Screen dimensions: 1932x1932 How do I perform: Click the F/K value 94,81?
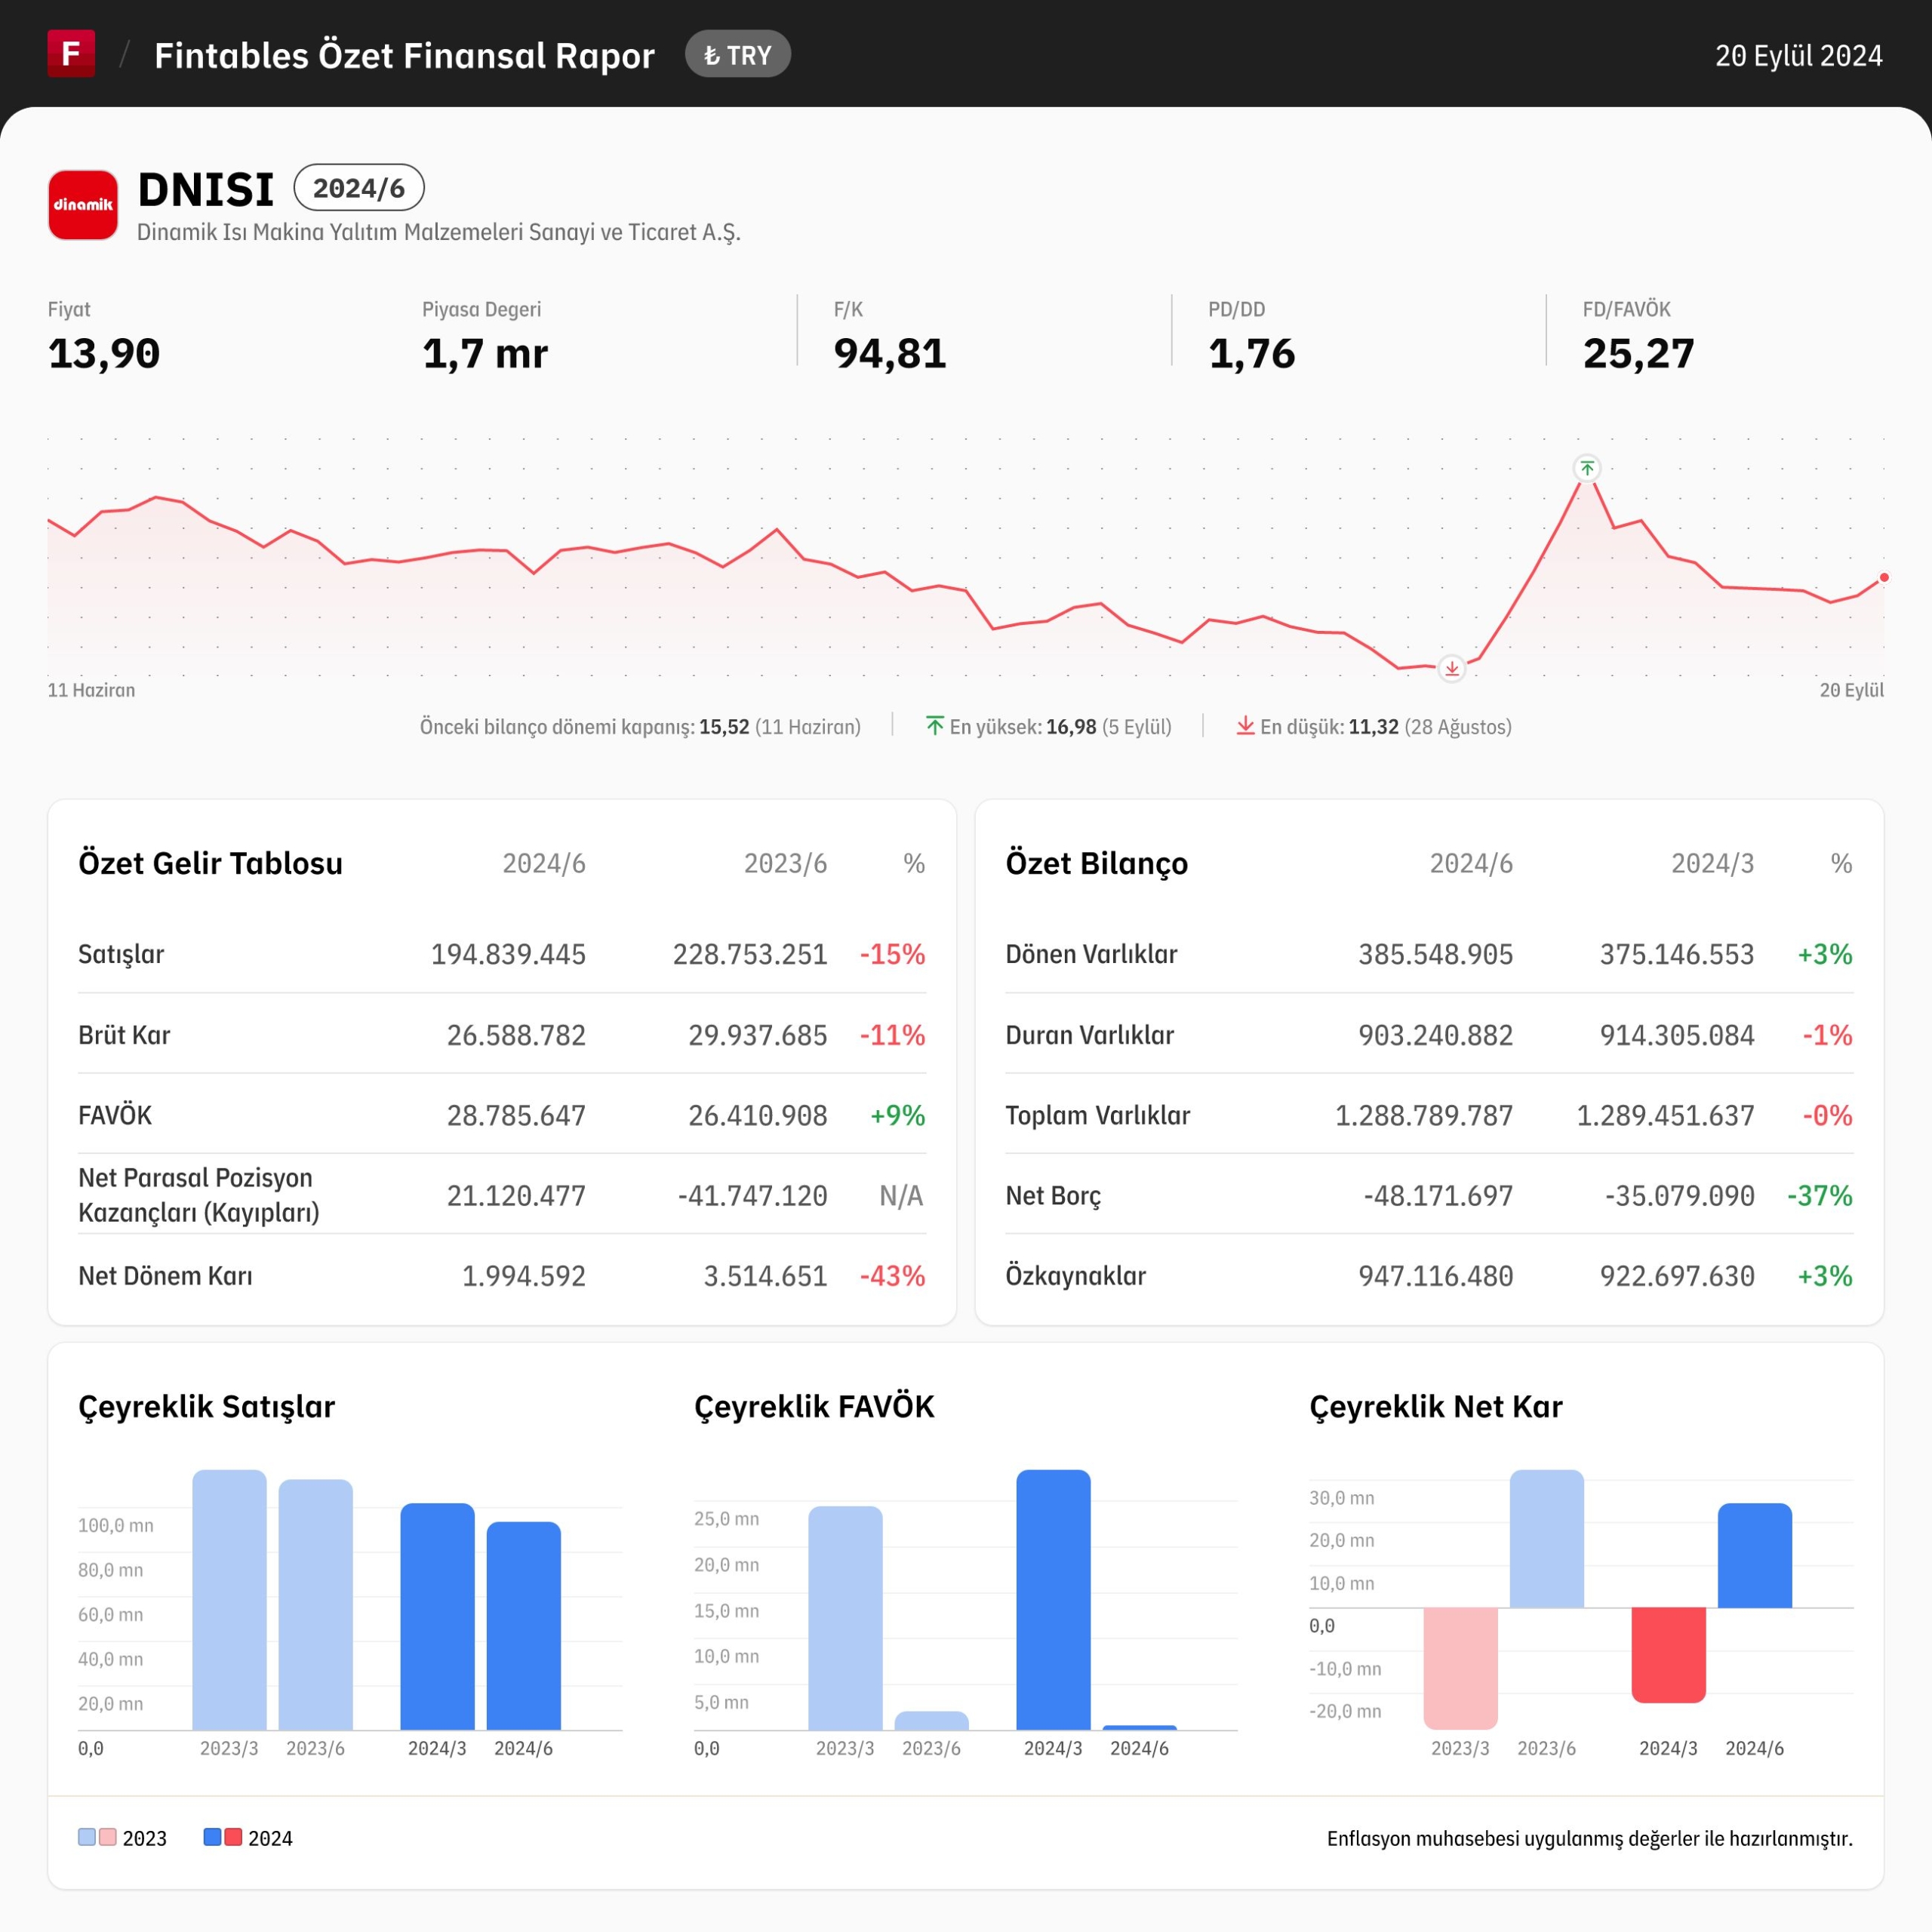890,353
